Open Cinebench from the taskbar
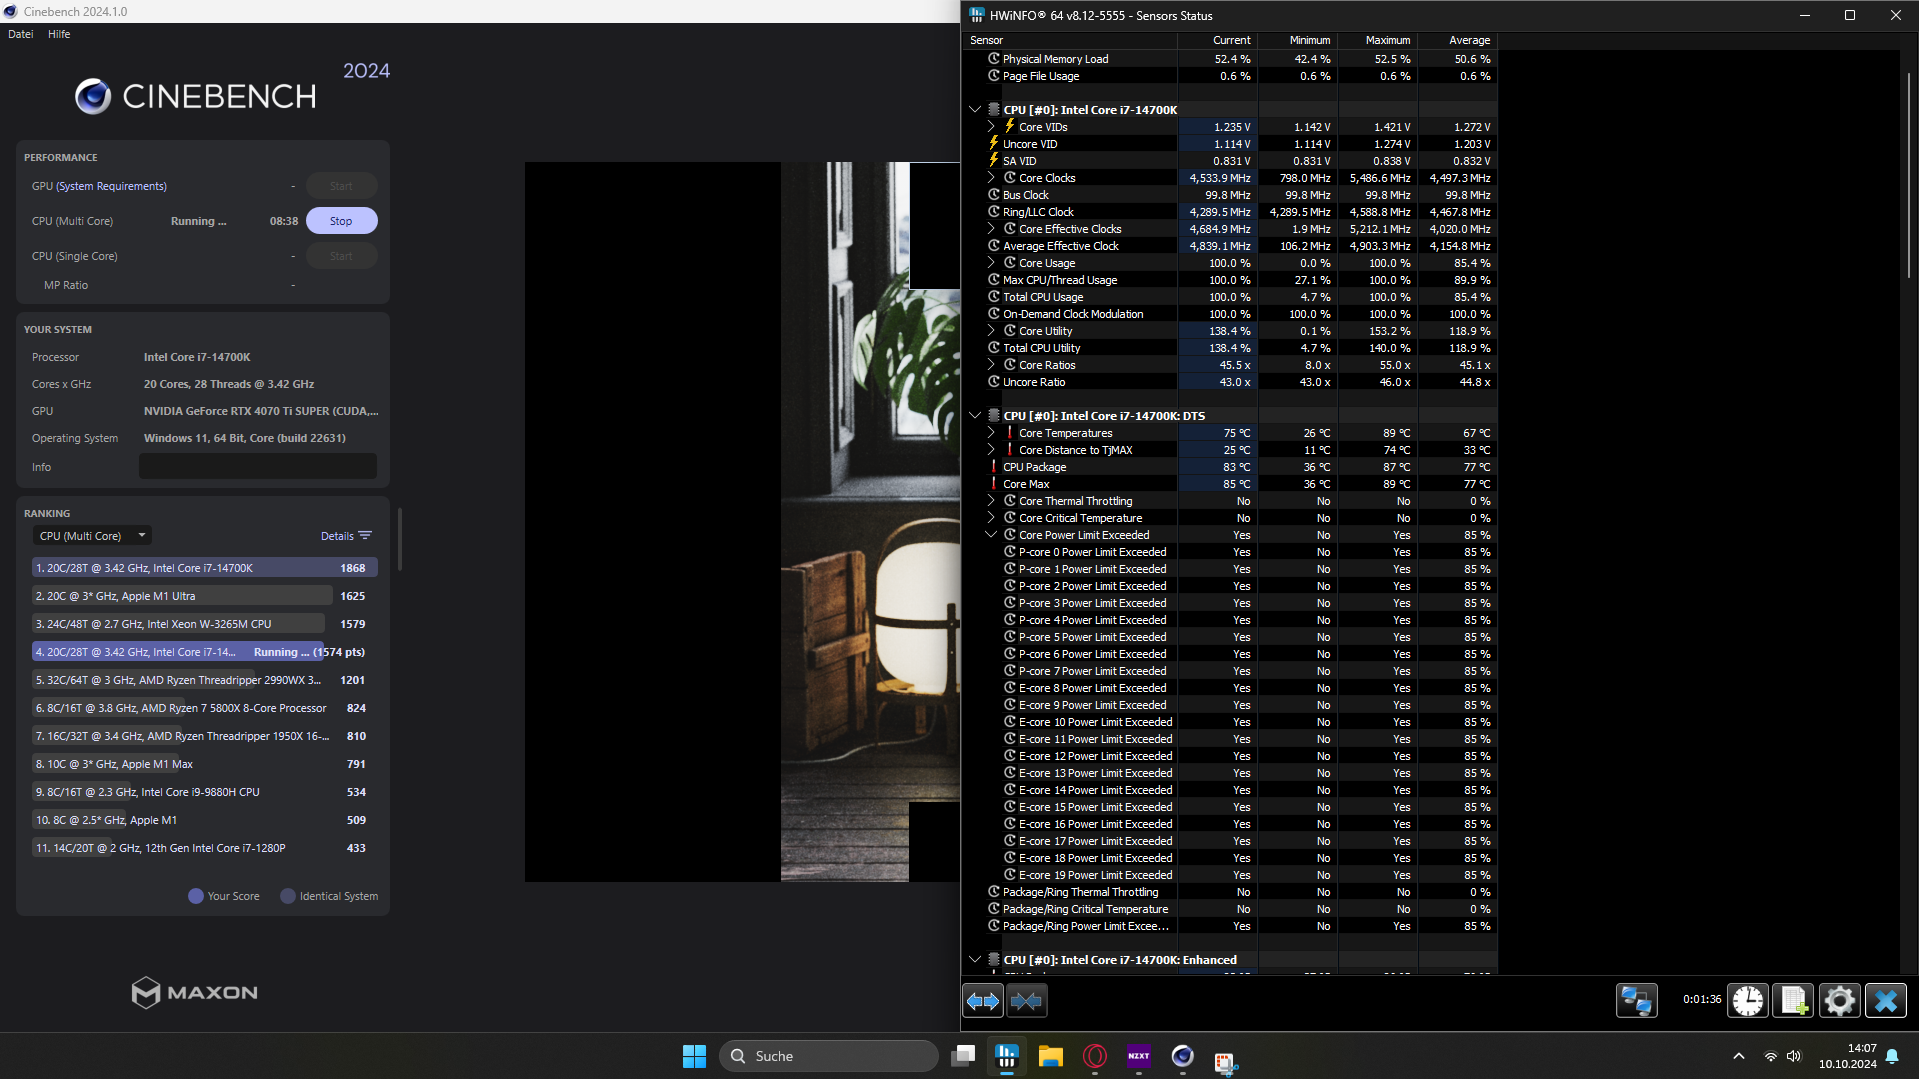Image resolution: width=1919 pixels, height=1079 pixels. coord(1183,1056)
